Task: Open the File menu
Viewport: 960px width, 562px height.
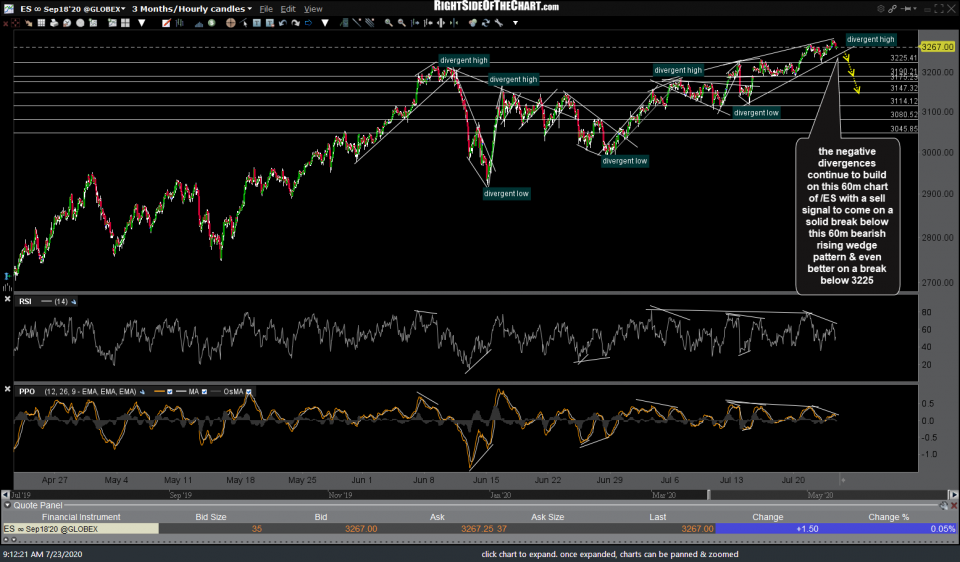Action: click(x=266, y=9)
